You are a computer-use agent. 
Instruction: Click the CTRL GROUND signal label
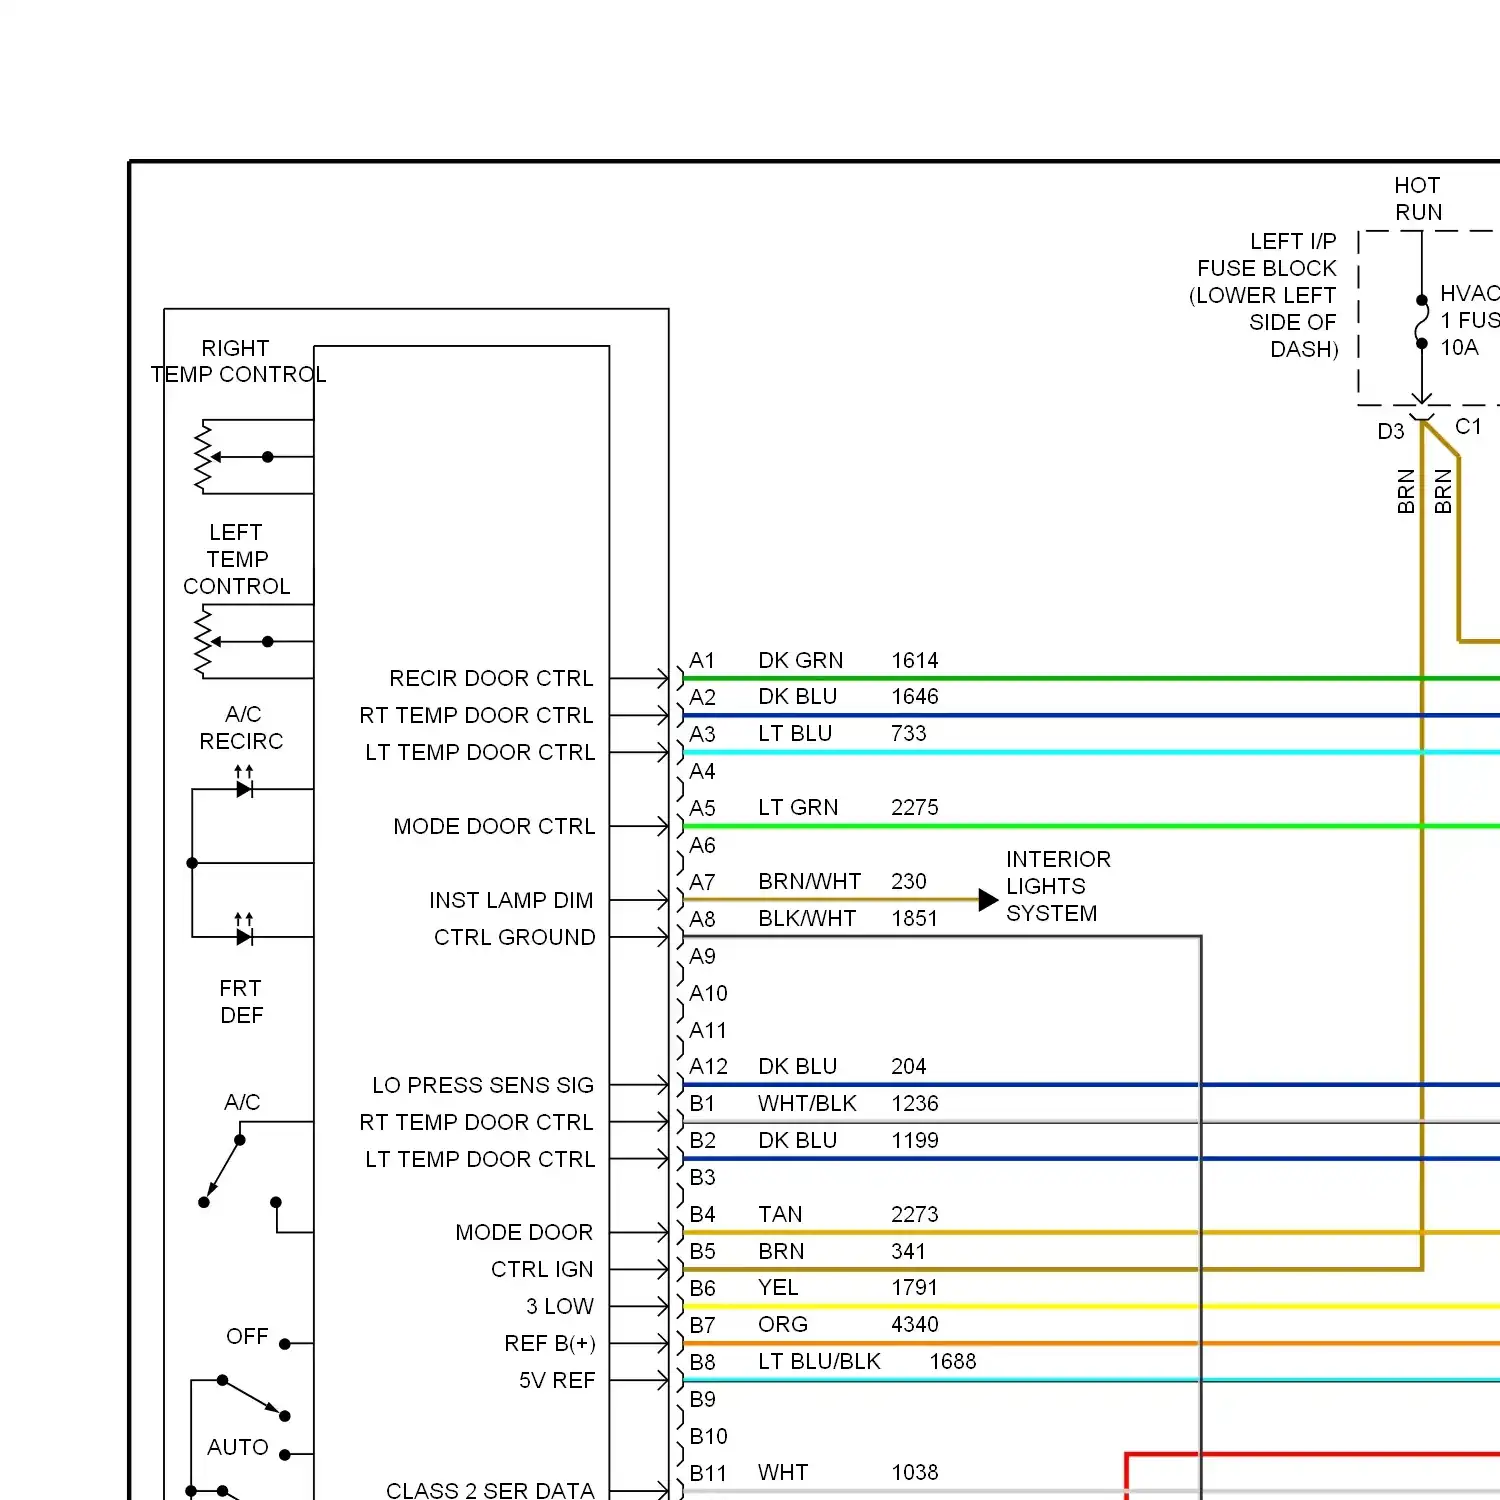[514, 937]
